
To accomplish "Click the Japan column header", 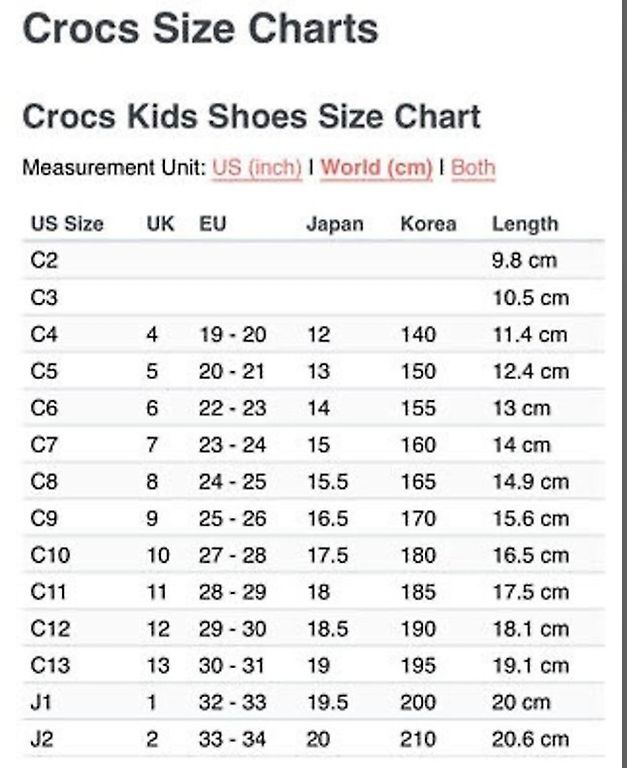I will pos(335,224).
